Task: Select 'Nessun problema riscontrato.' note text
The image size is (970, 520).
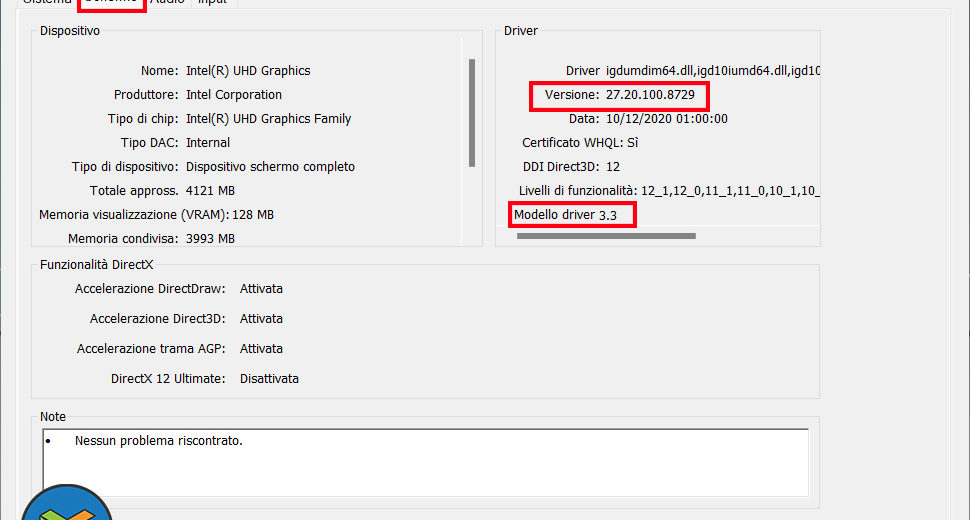Action: tap(159, 441)
